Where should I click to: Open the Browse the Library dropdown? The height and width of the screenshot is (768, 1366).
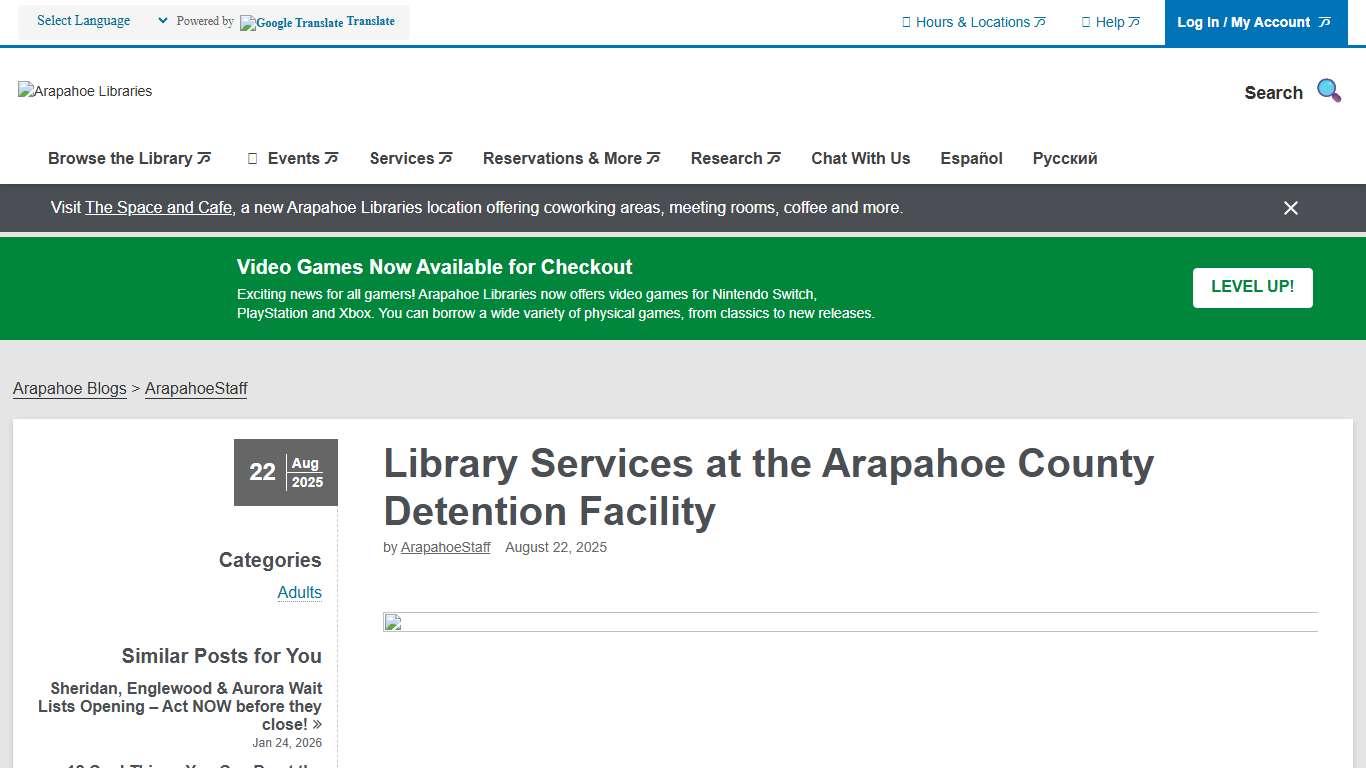[x=121, y=158]
